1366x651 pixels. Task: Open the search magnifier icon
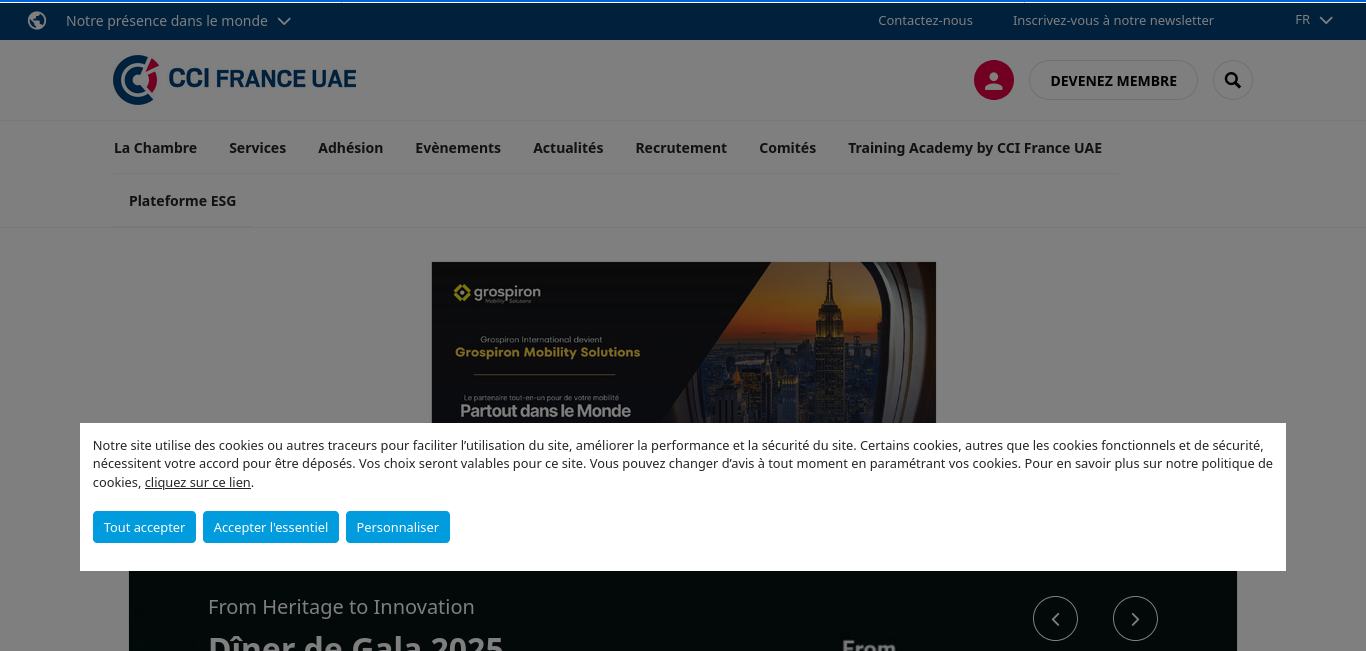click(1233, 80)
